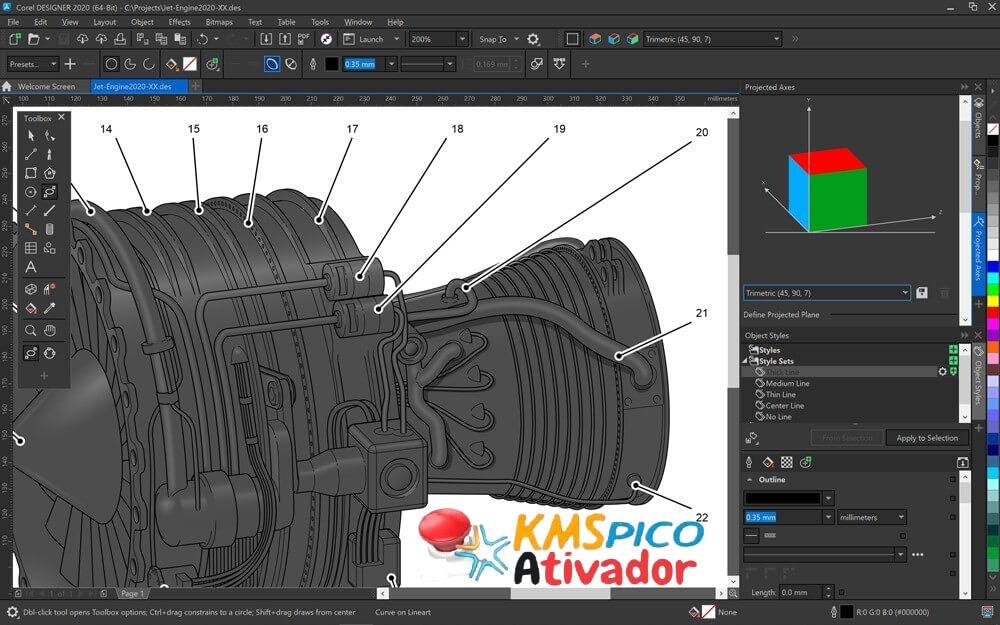Click the transparency checkerboard icon in Object Styles
This screenshot has width=1000, height=625.
click(x=787, y=462)
